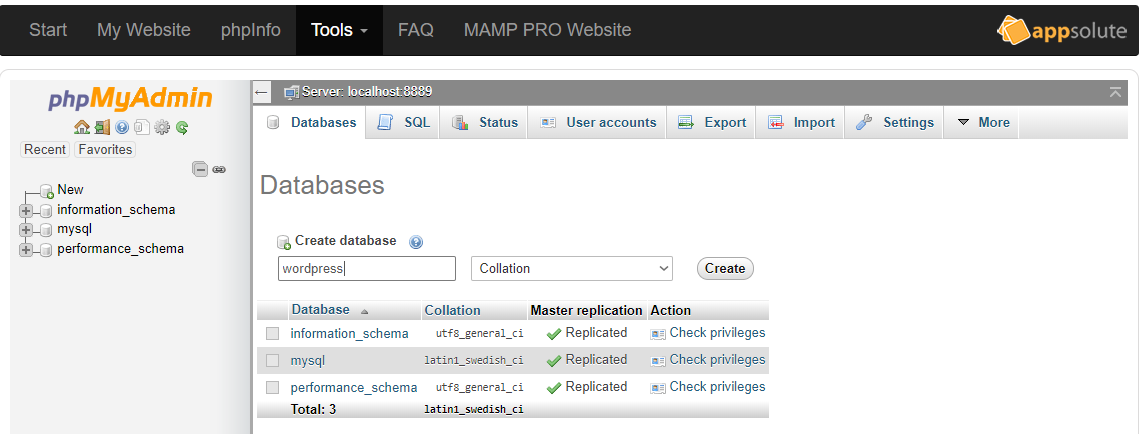Click privileges icon in information_schema row

(x=658, y=334)
